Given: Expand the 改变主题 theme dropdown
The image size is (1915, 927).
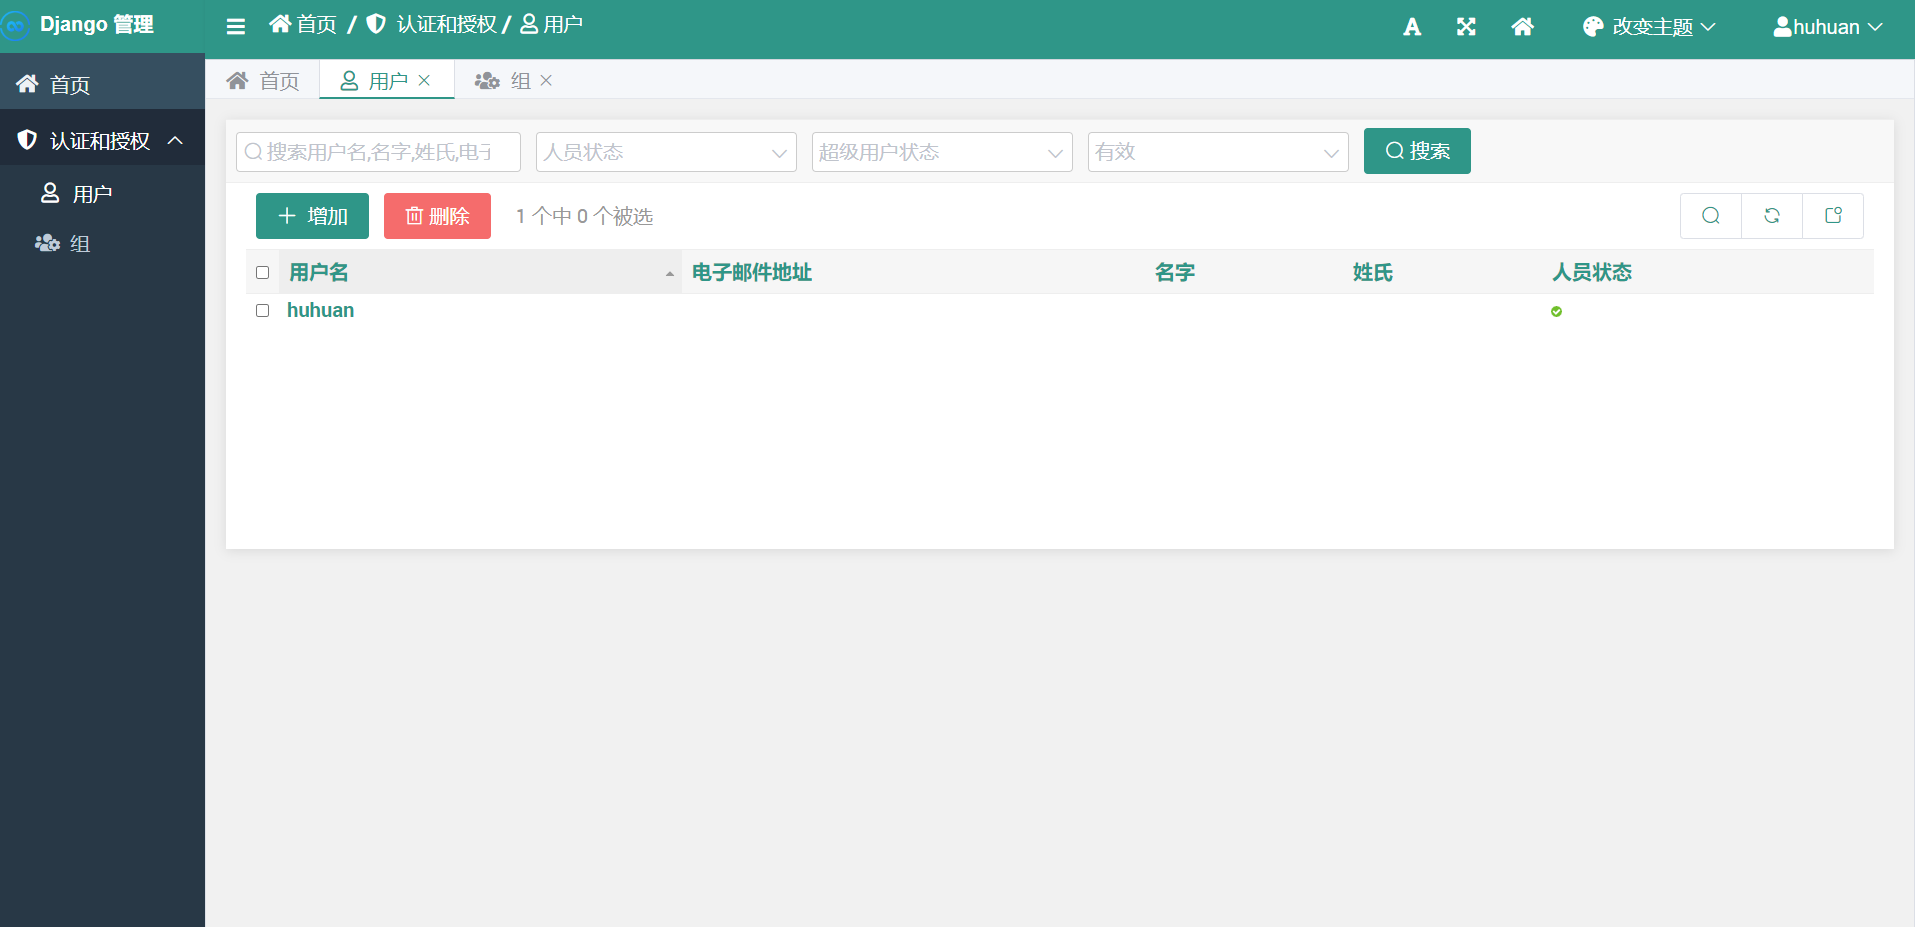Looking at the screenshot, I should [1648, 26].
